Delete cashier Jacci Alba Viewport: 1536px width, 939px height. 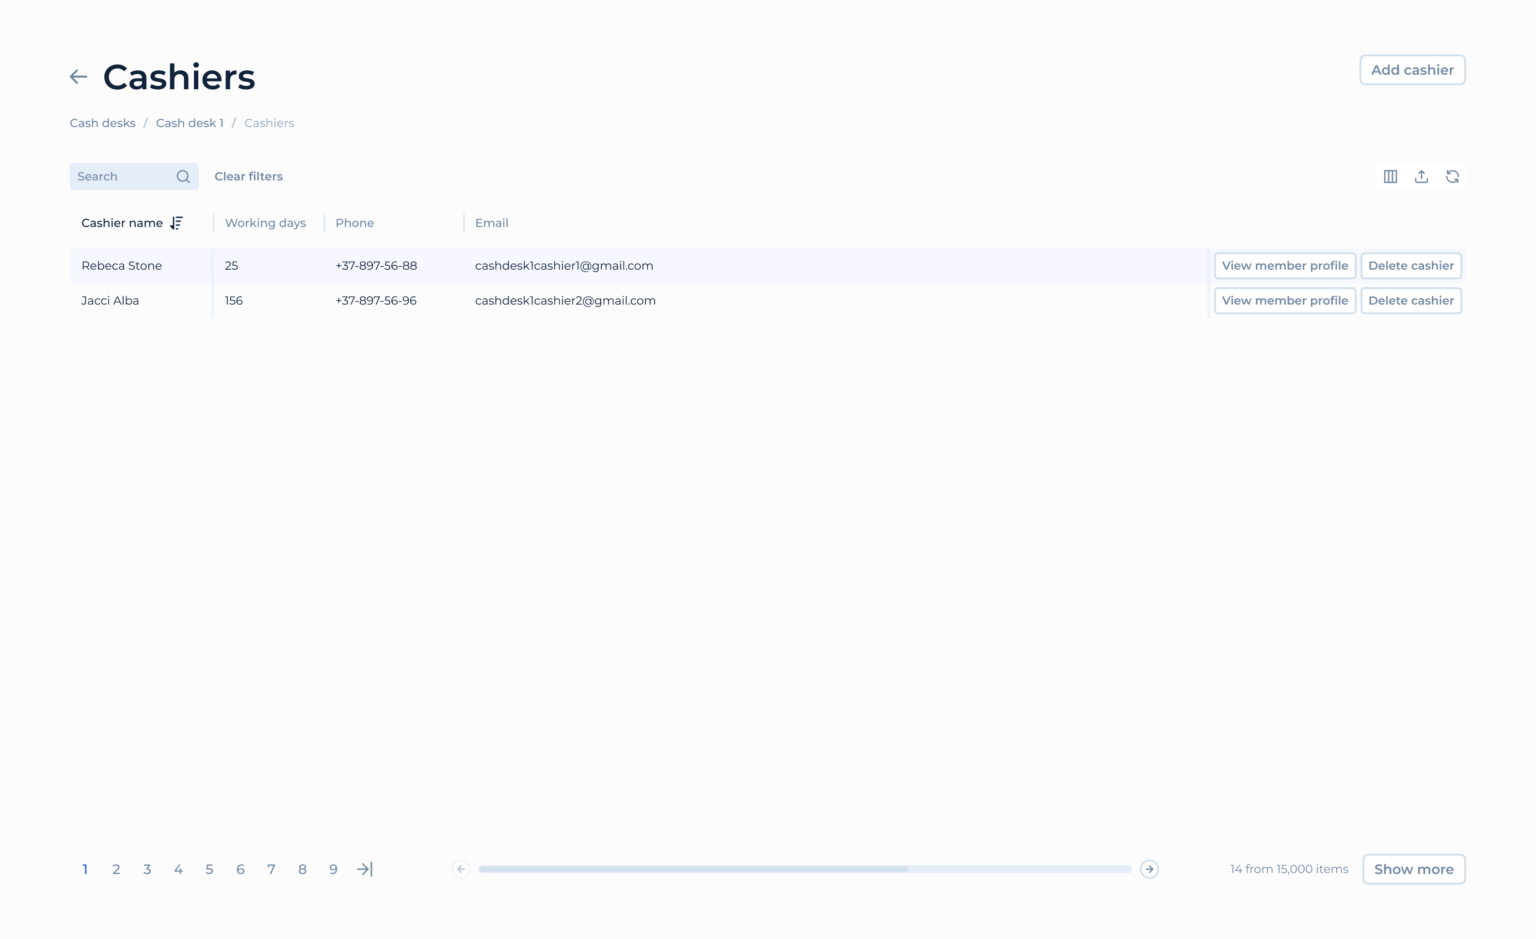[x=1410, y=301]
